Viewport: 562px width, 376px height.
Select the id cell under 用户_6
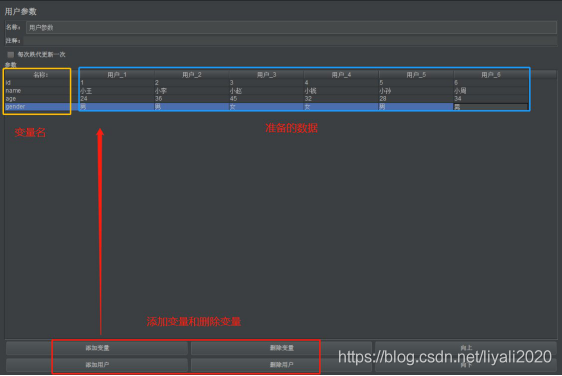(x=491, y=83)
